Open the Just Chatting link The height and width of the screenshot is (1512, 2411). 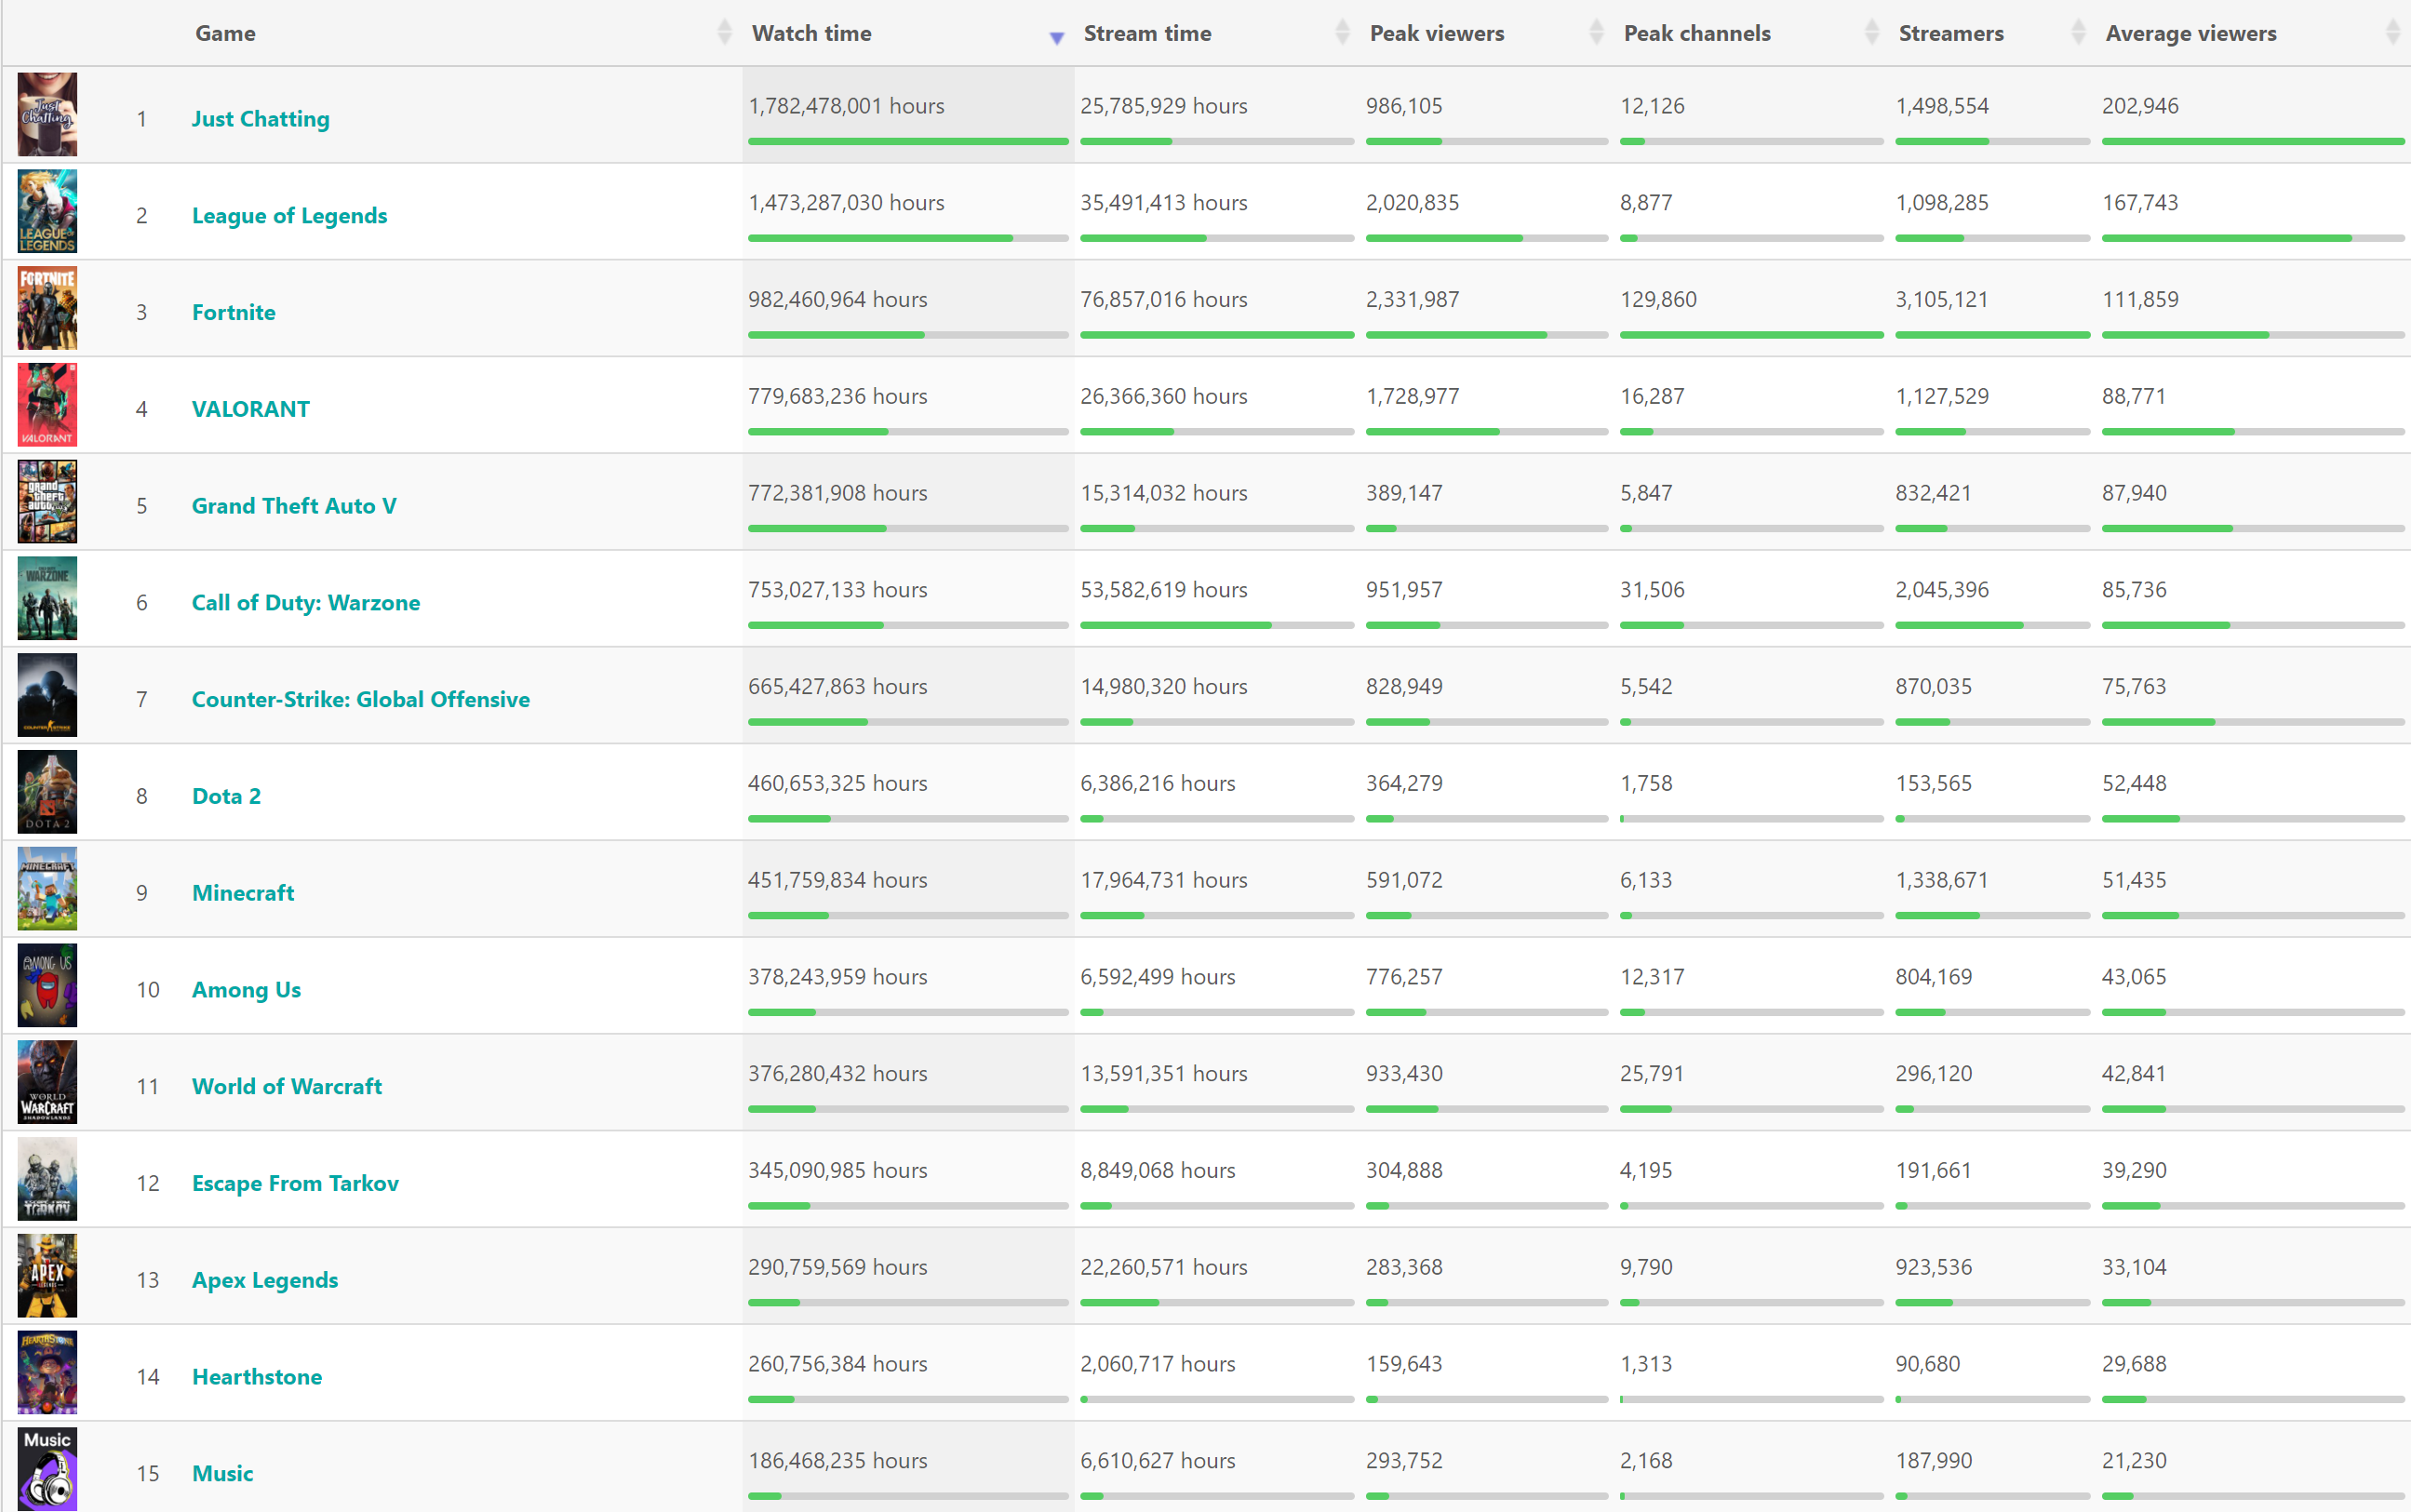260,118
